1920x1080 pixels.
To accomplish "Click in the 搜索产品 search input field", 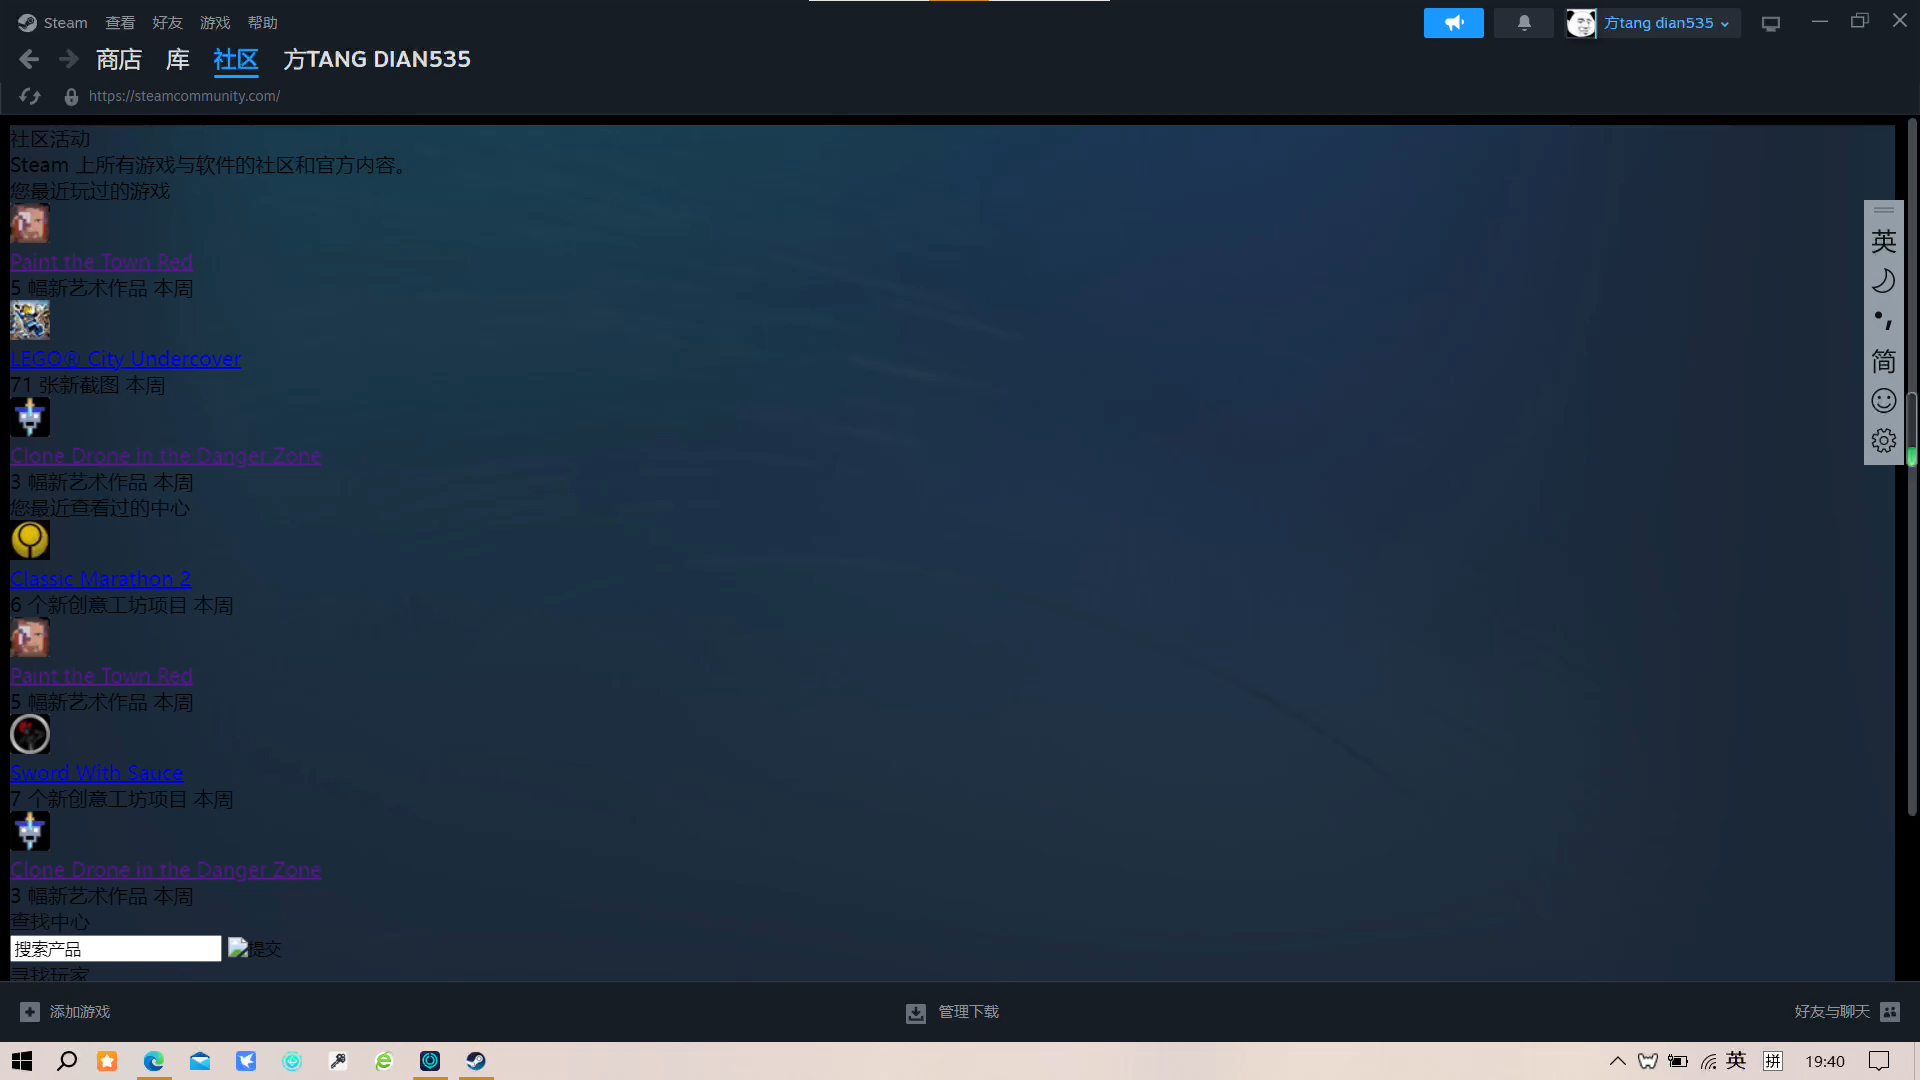I will [116, 948].
